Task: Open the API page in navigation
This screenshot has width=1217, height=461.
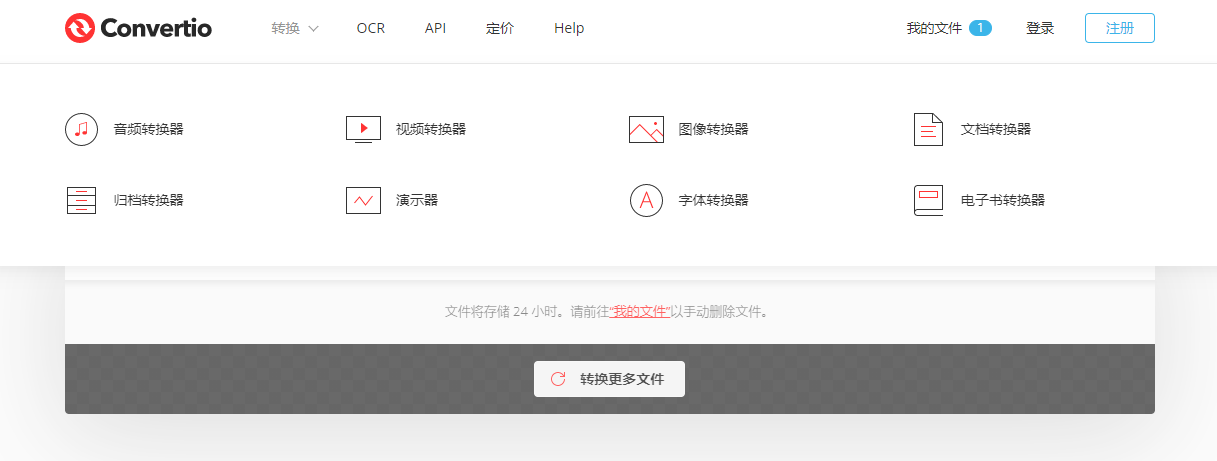Action: [x=435, y=28]
